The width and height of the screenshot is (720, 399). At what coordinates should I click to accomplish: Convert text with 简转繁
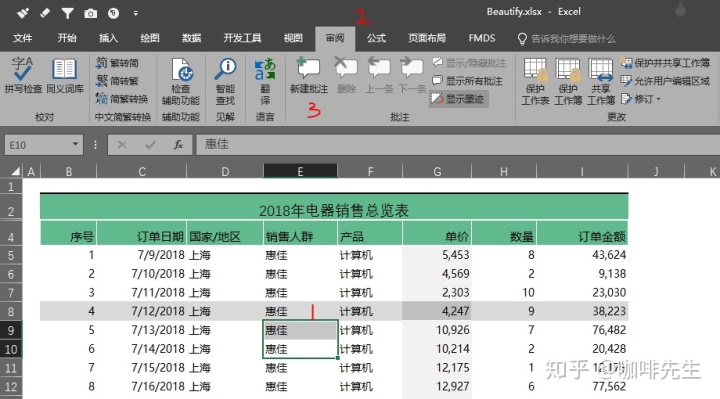click(118, 81)
